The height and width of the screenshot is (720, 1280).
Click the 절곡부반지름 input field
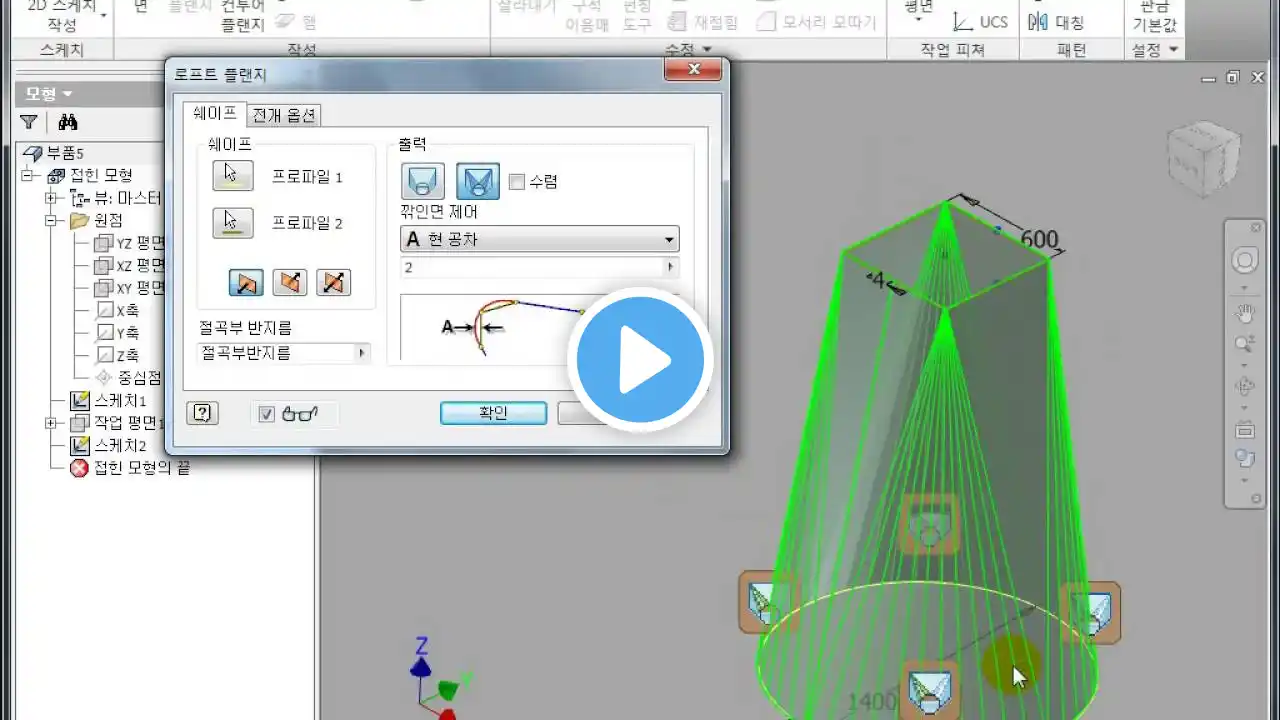tap(276, 353)
